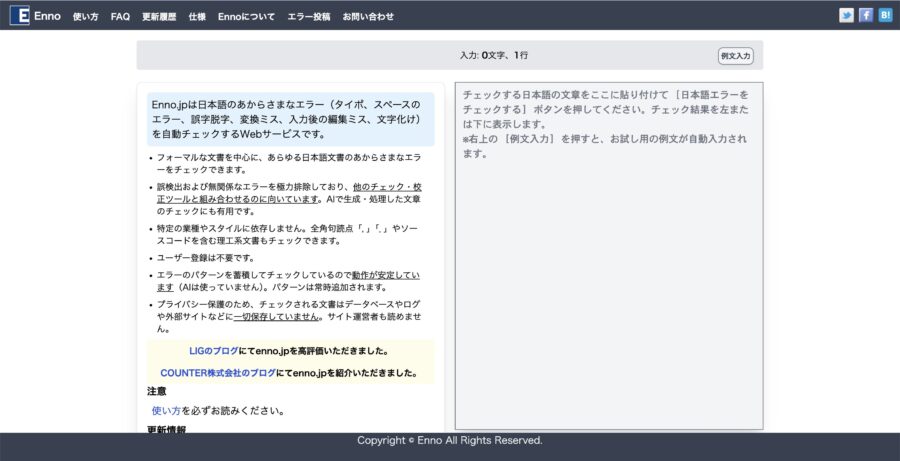Click the 入力: 0文字、1行 counter text
This screenshot has height=461, width=900.
pos(494,55)
